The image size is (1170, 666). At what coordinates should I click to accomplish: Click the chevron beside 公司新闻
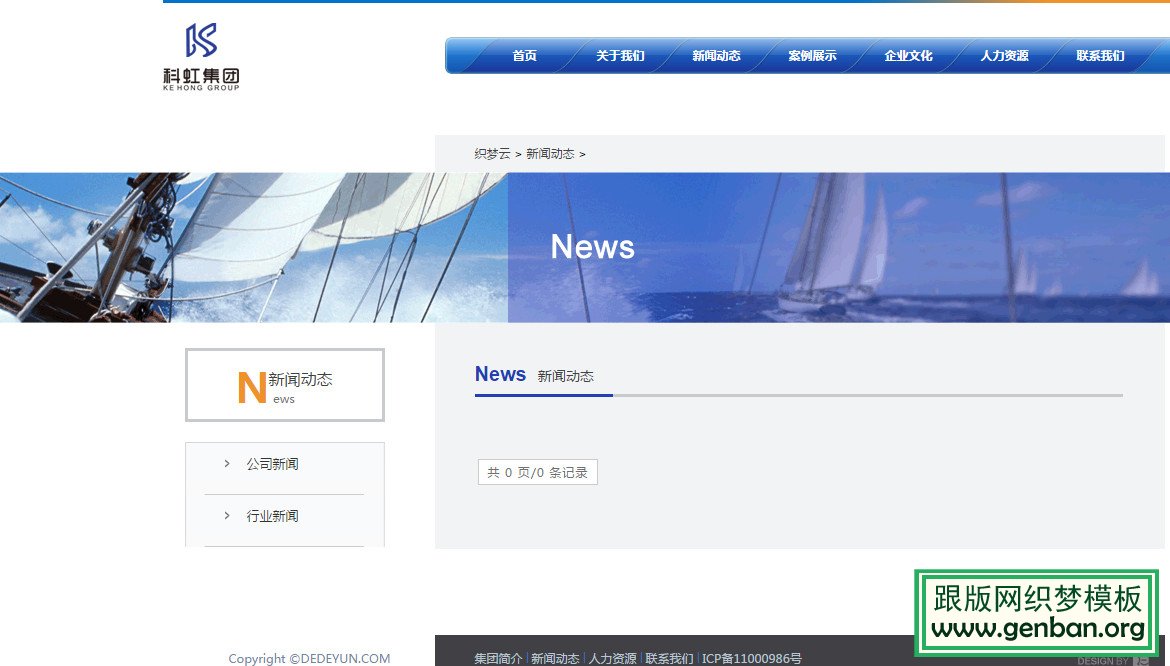(x=226, y=463)
